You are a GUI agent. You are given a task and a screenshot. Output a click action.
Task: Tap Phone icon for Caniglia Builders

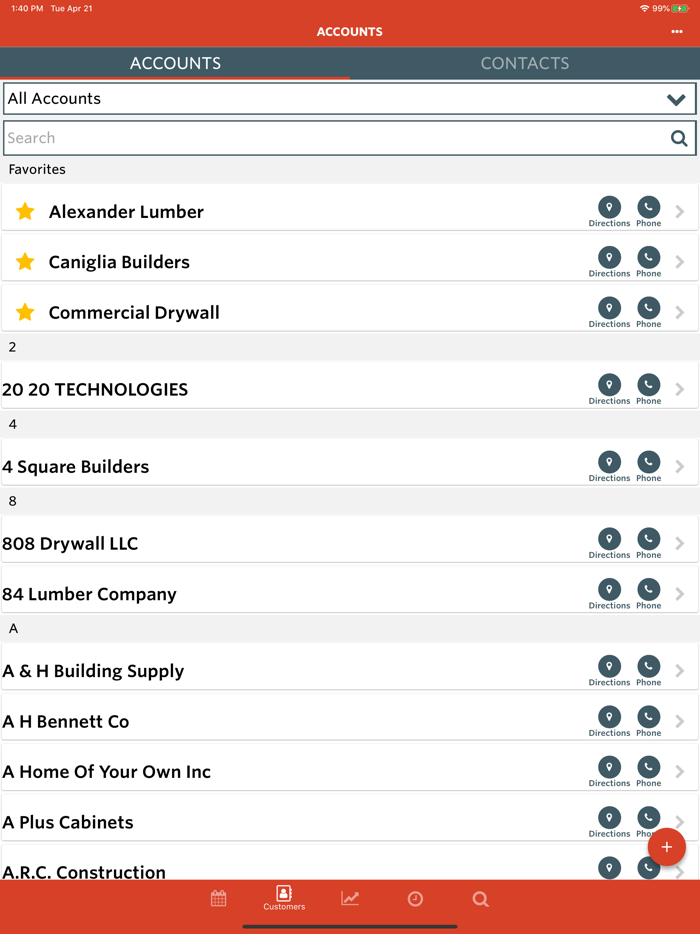click(x=648, y=262)
